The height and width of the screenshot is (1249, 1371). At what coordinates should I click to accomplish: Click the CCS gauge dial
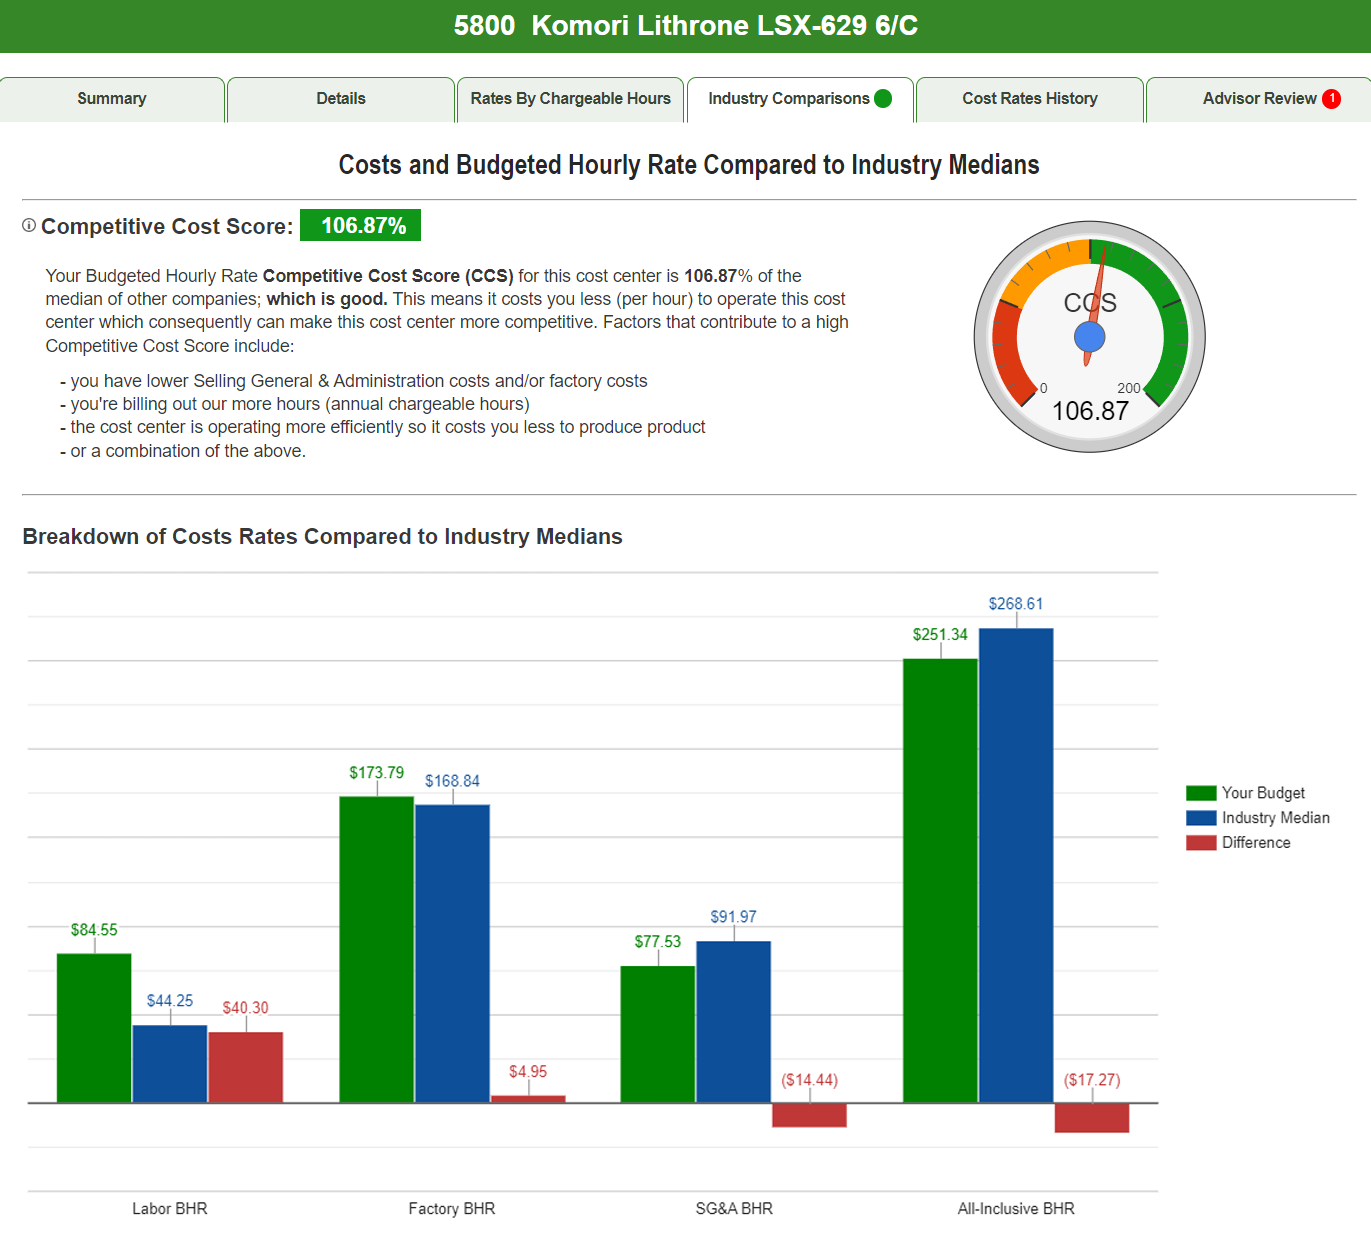coord(1090,337)
